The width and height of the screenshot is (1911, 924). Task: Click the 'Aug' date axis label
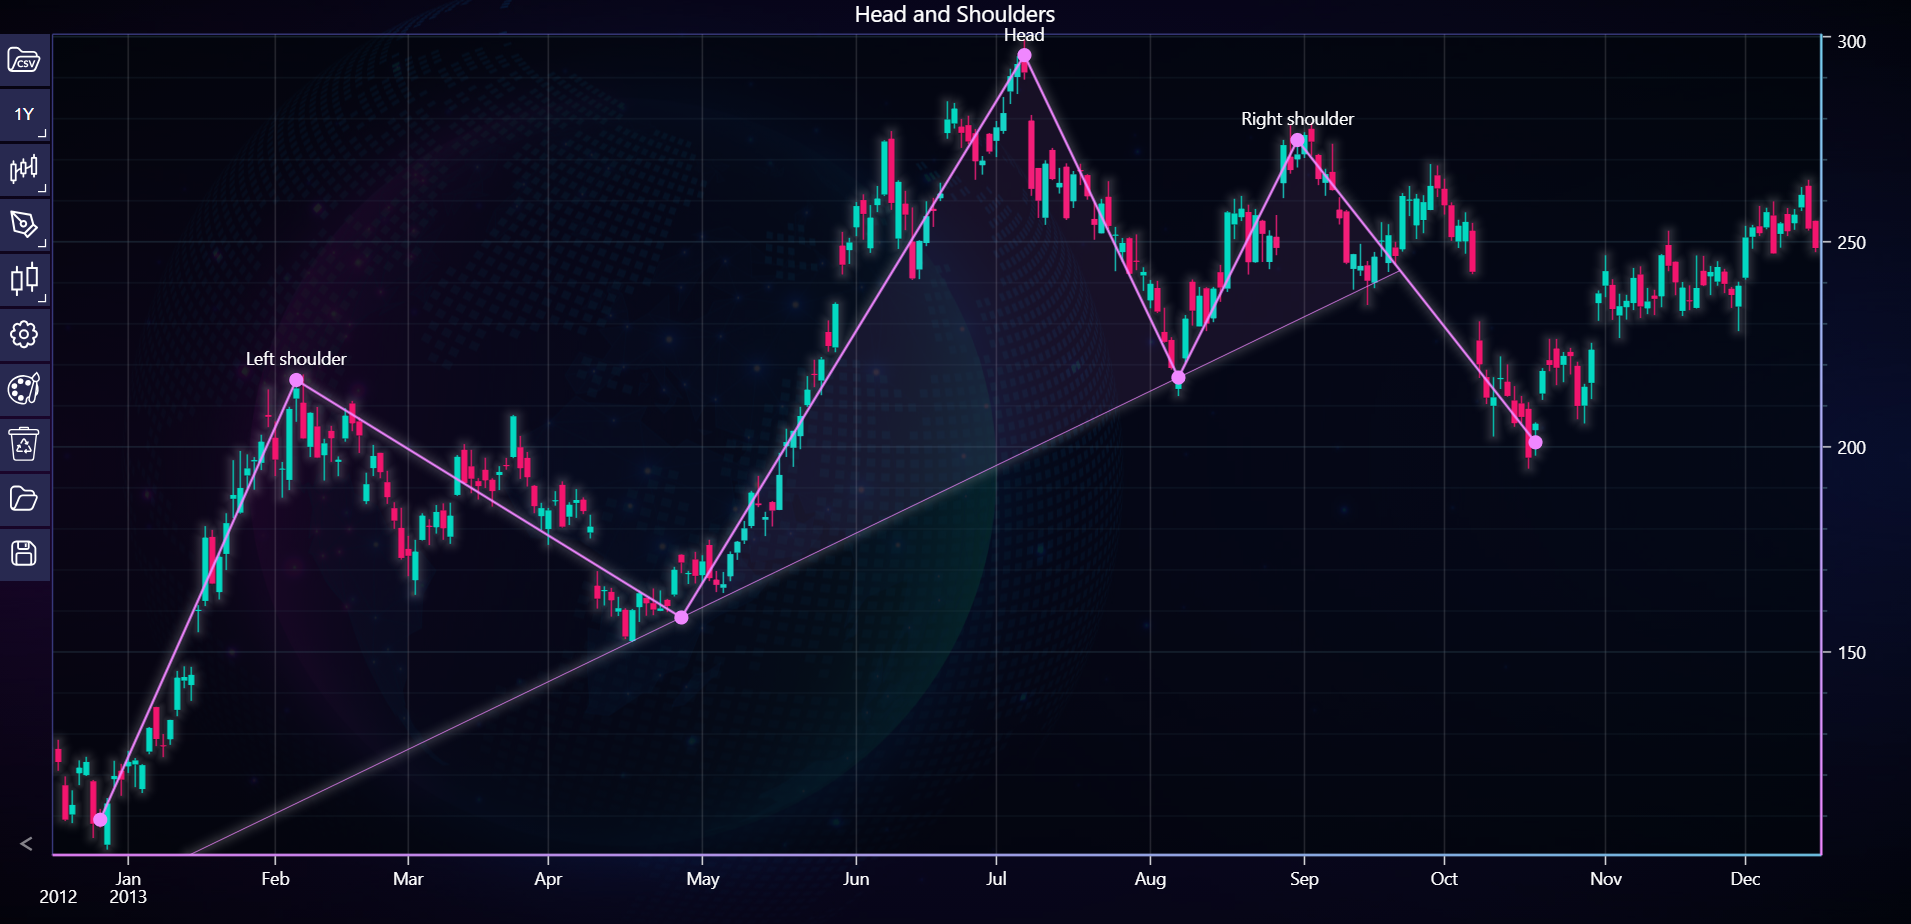point(1150,879)
